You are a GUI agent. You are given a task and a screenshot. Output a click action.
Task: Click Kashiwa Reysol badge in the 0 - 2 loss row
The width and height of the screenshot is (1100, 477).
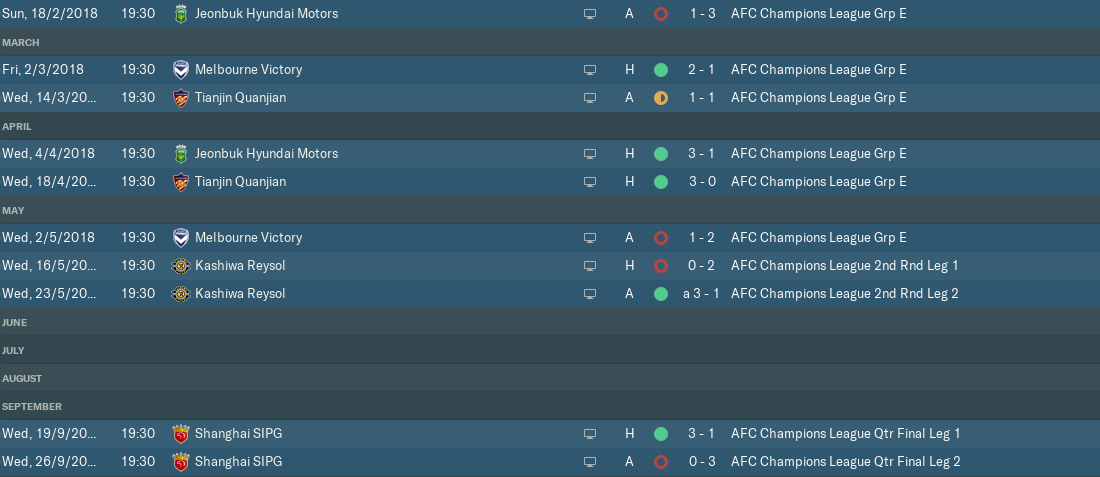coord(181,266)
